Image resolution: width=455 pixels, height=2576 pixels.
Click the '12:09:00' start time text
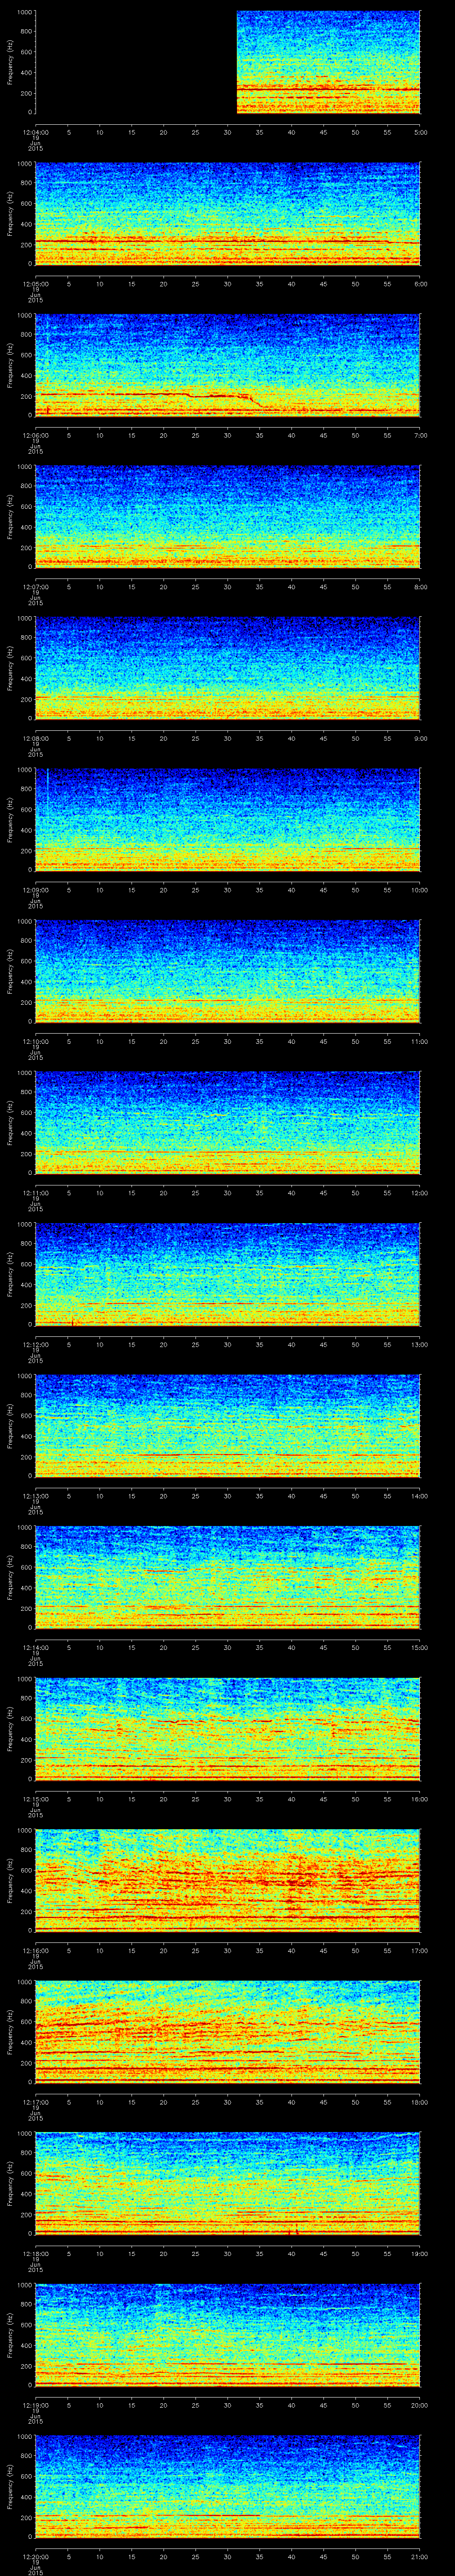tap(36, 890)
